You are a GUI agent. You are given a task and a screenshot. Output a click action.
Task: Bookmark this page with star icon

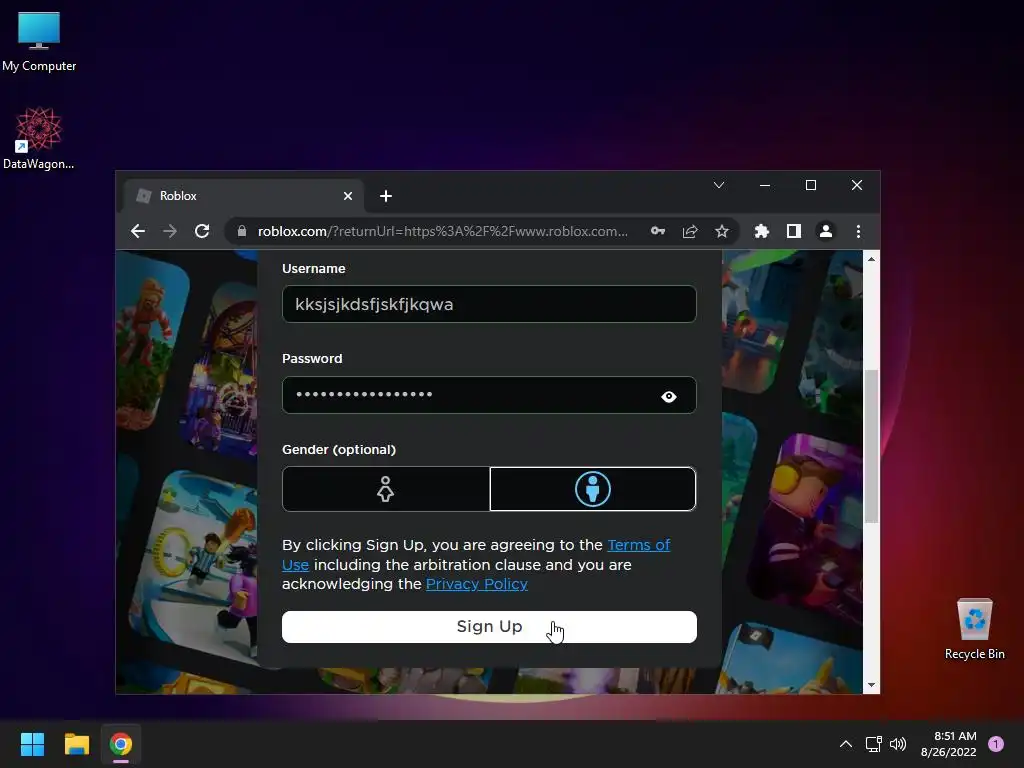click(x=722, y=231)
